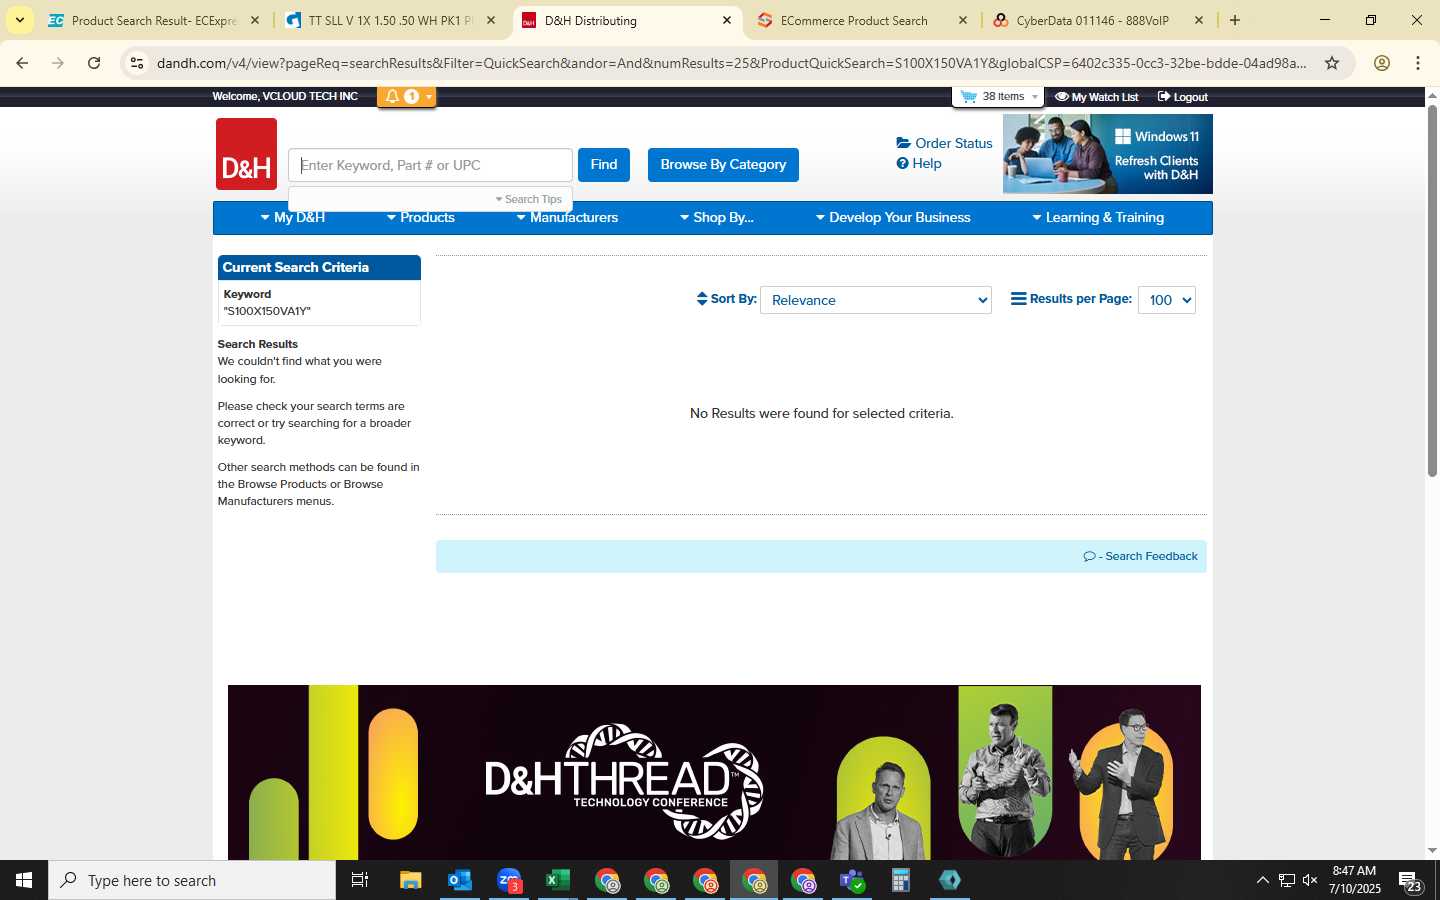Show hidden system tray icons
The width and height of the screenshot is (1440, 900).
pyautogui.click(x=1262, y=880)
